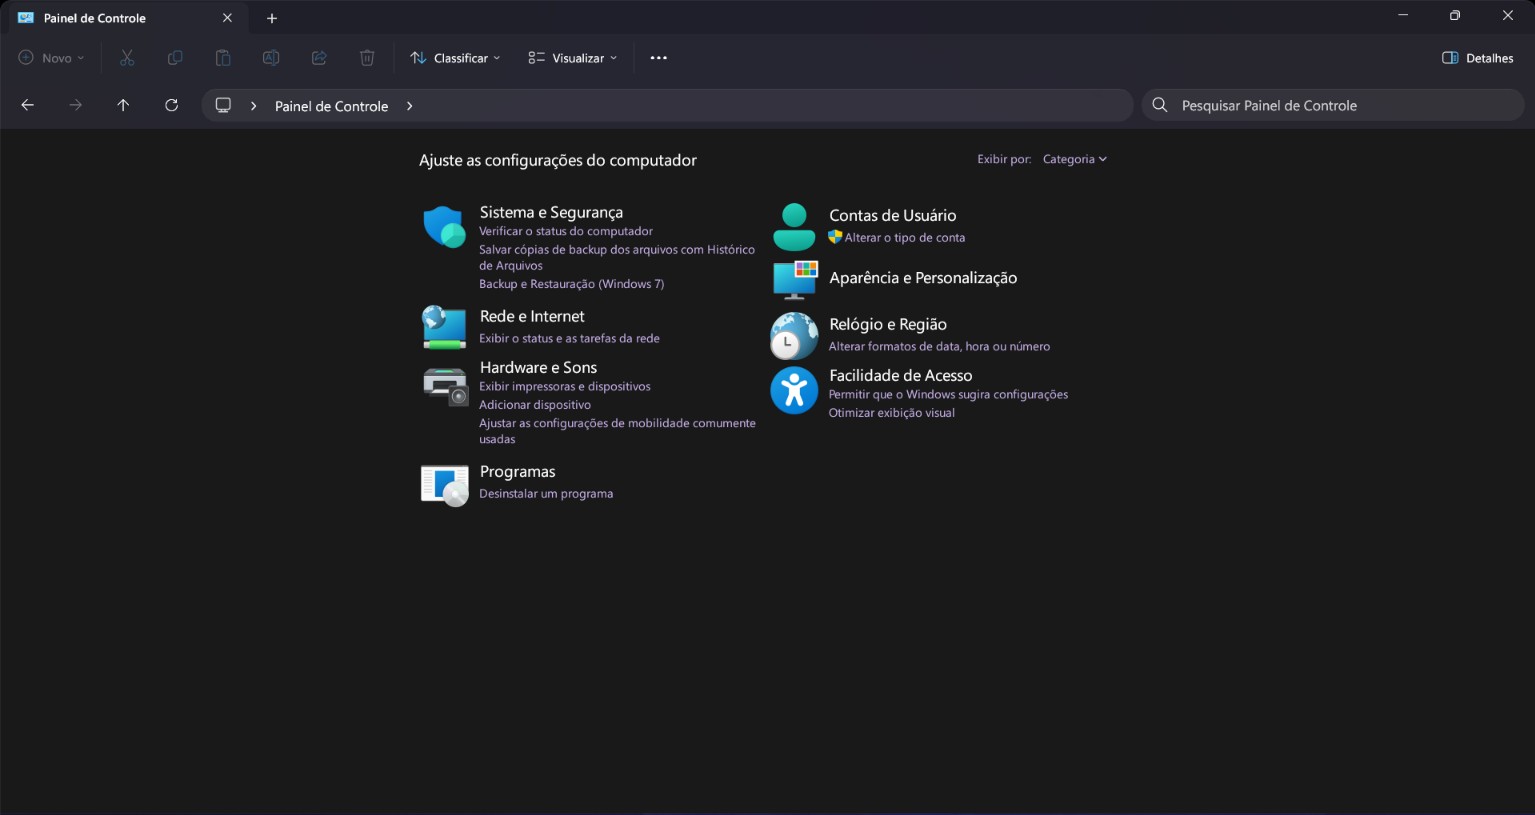Click Adicionar dispositivo link

point(535,405)
